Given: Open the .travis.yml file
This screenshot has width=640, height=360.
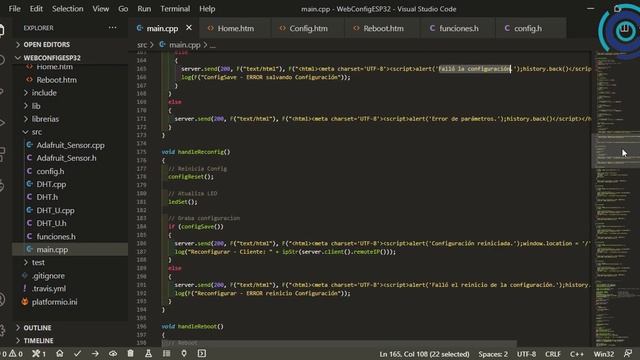Looking at the screenshot, I should pos(49,289).
